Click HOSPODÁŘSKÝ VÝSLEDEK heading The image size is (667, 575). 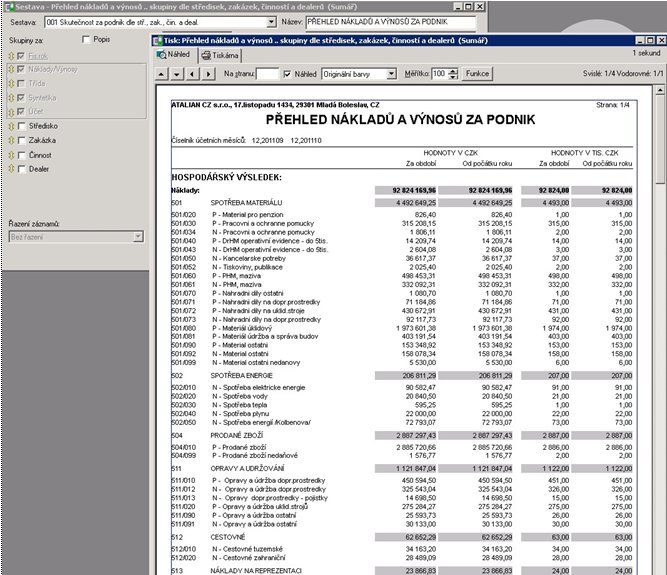pyautogui.click(x=226, y=177)
